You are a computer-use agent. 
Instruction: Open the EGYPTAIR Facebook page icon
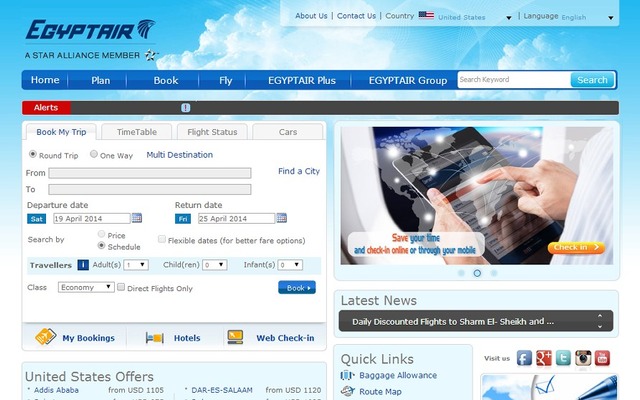pyautogui.click(x=524, y=358)
